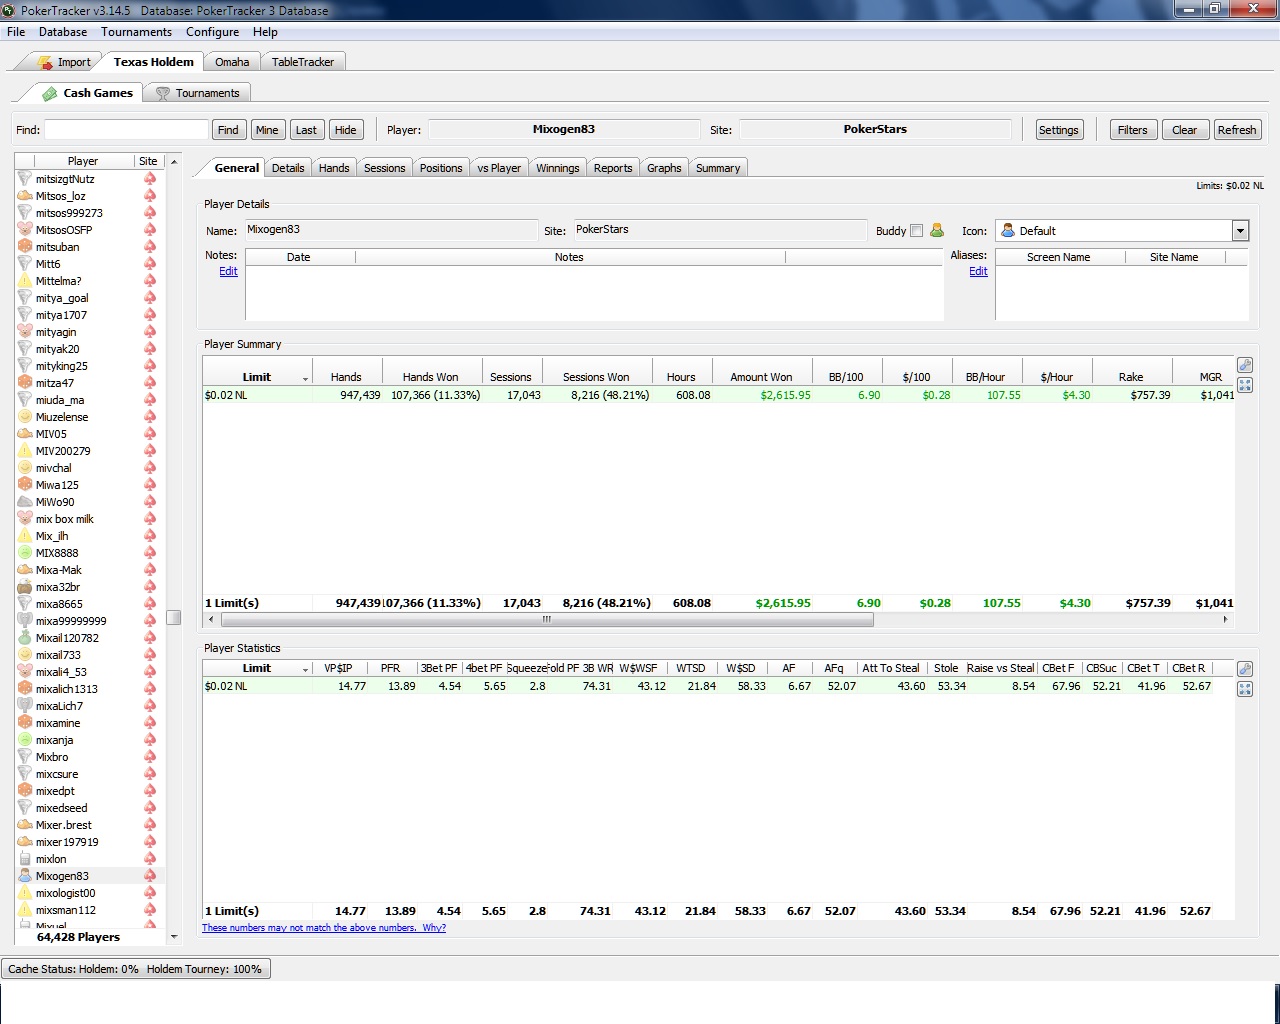Click the whale icon beside Mitsos_loz

tap(25, 196)
